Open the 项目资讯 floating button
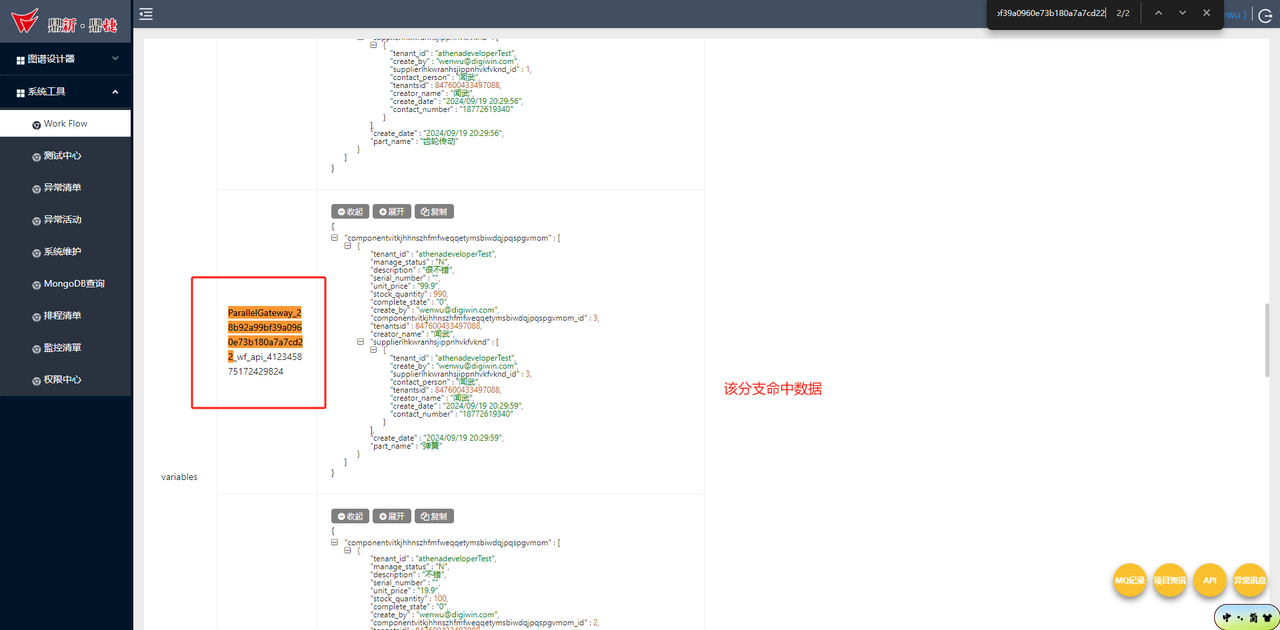The height and width of the screenshot is (630, 1280). 1169,580
